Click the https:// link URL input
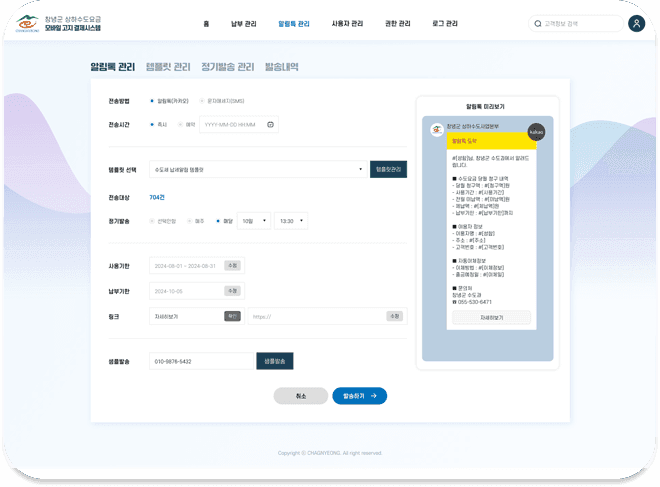Viewport: 660px width, 487px height. click(327, 316)
